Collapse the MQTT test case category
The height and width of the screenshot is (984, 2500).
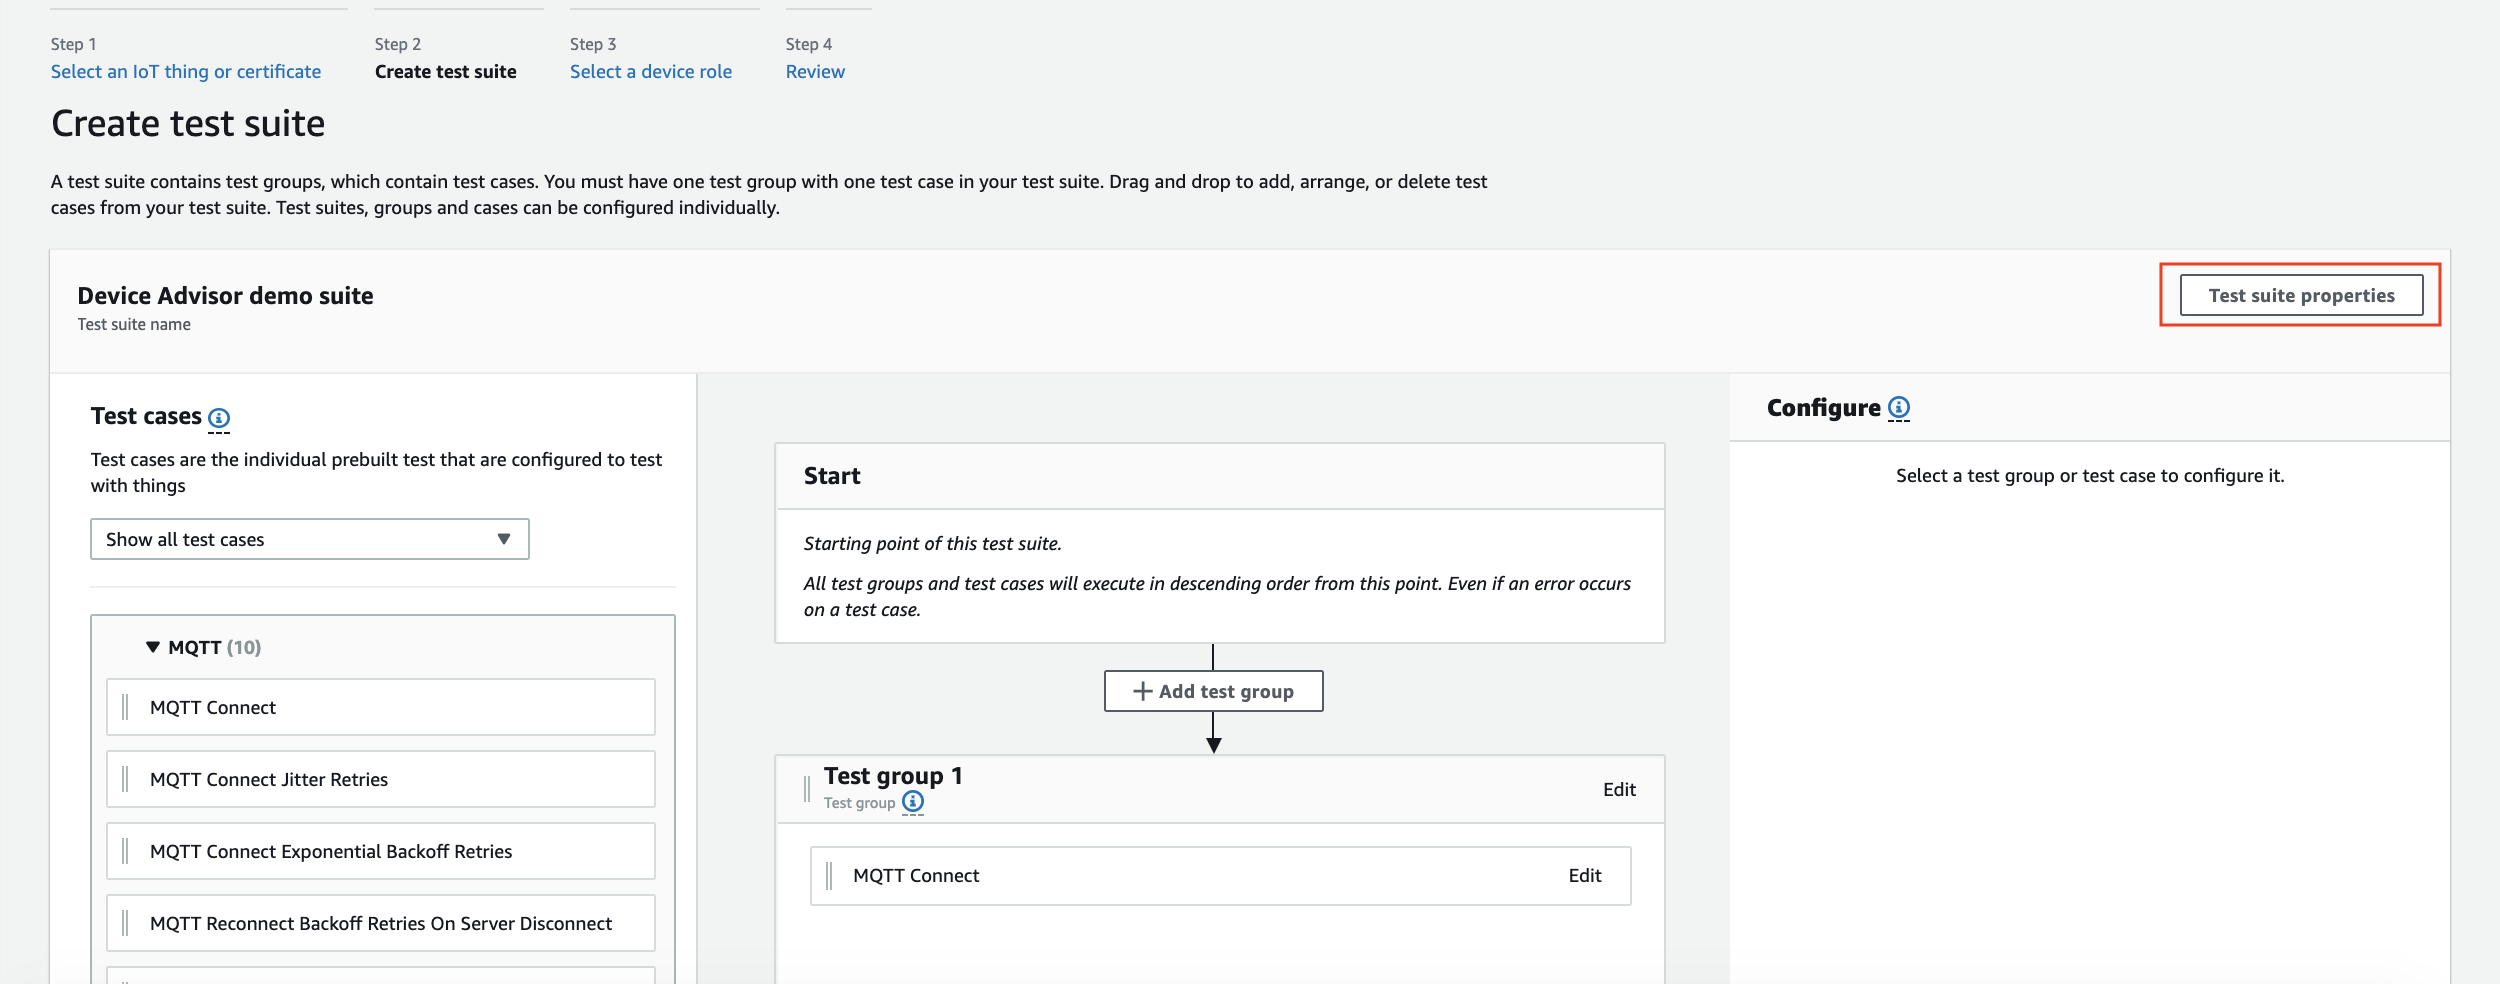click(153, 648)
